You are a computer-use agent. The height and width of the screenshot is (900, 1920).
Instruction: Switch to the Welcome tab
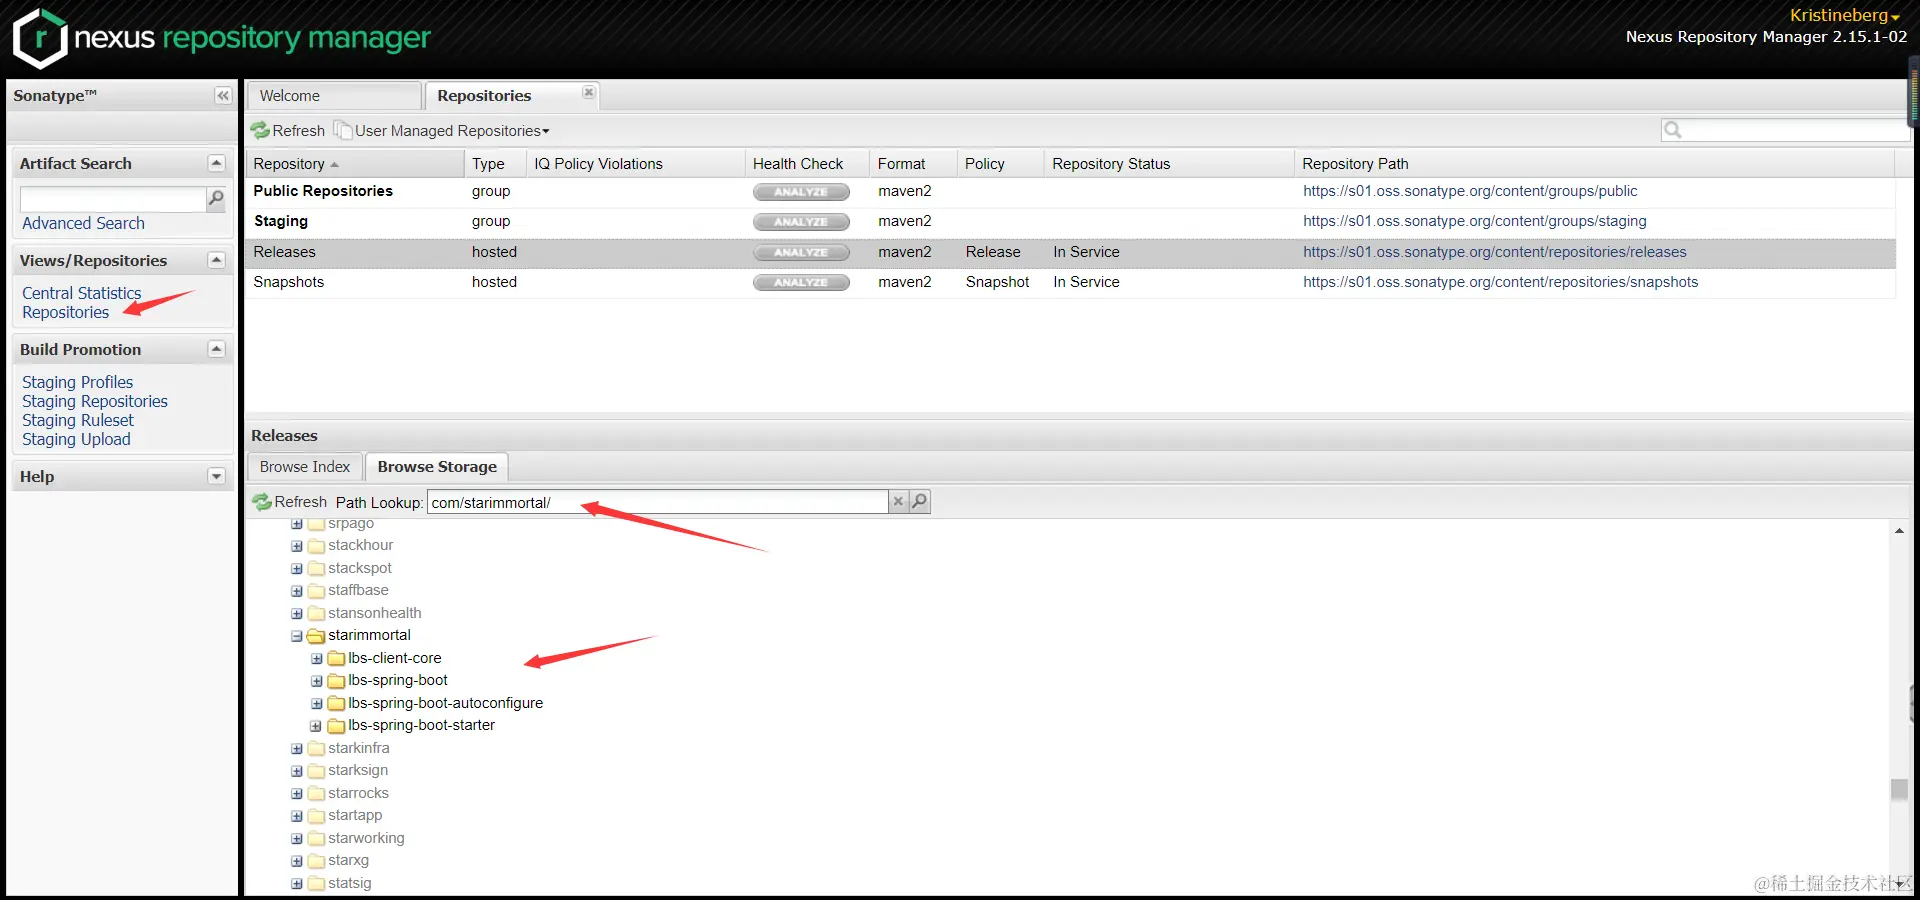point(334,96)
